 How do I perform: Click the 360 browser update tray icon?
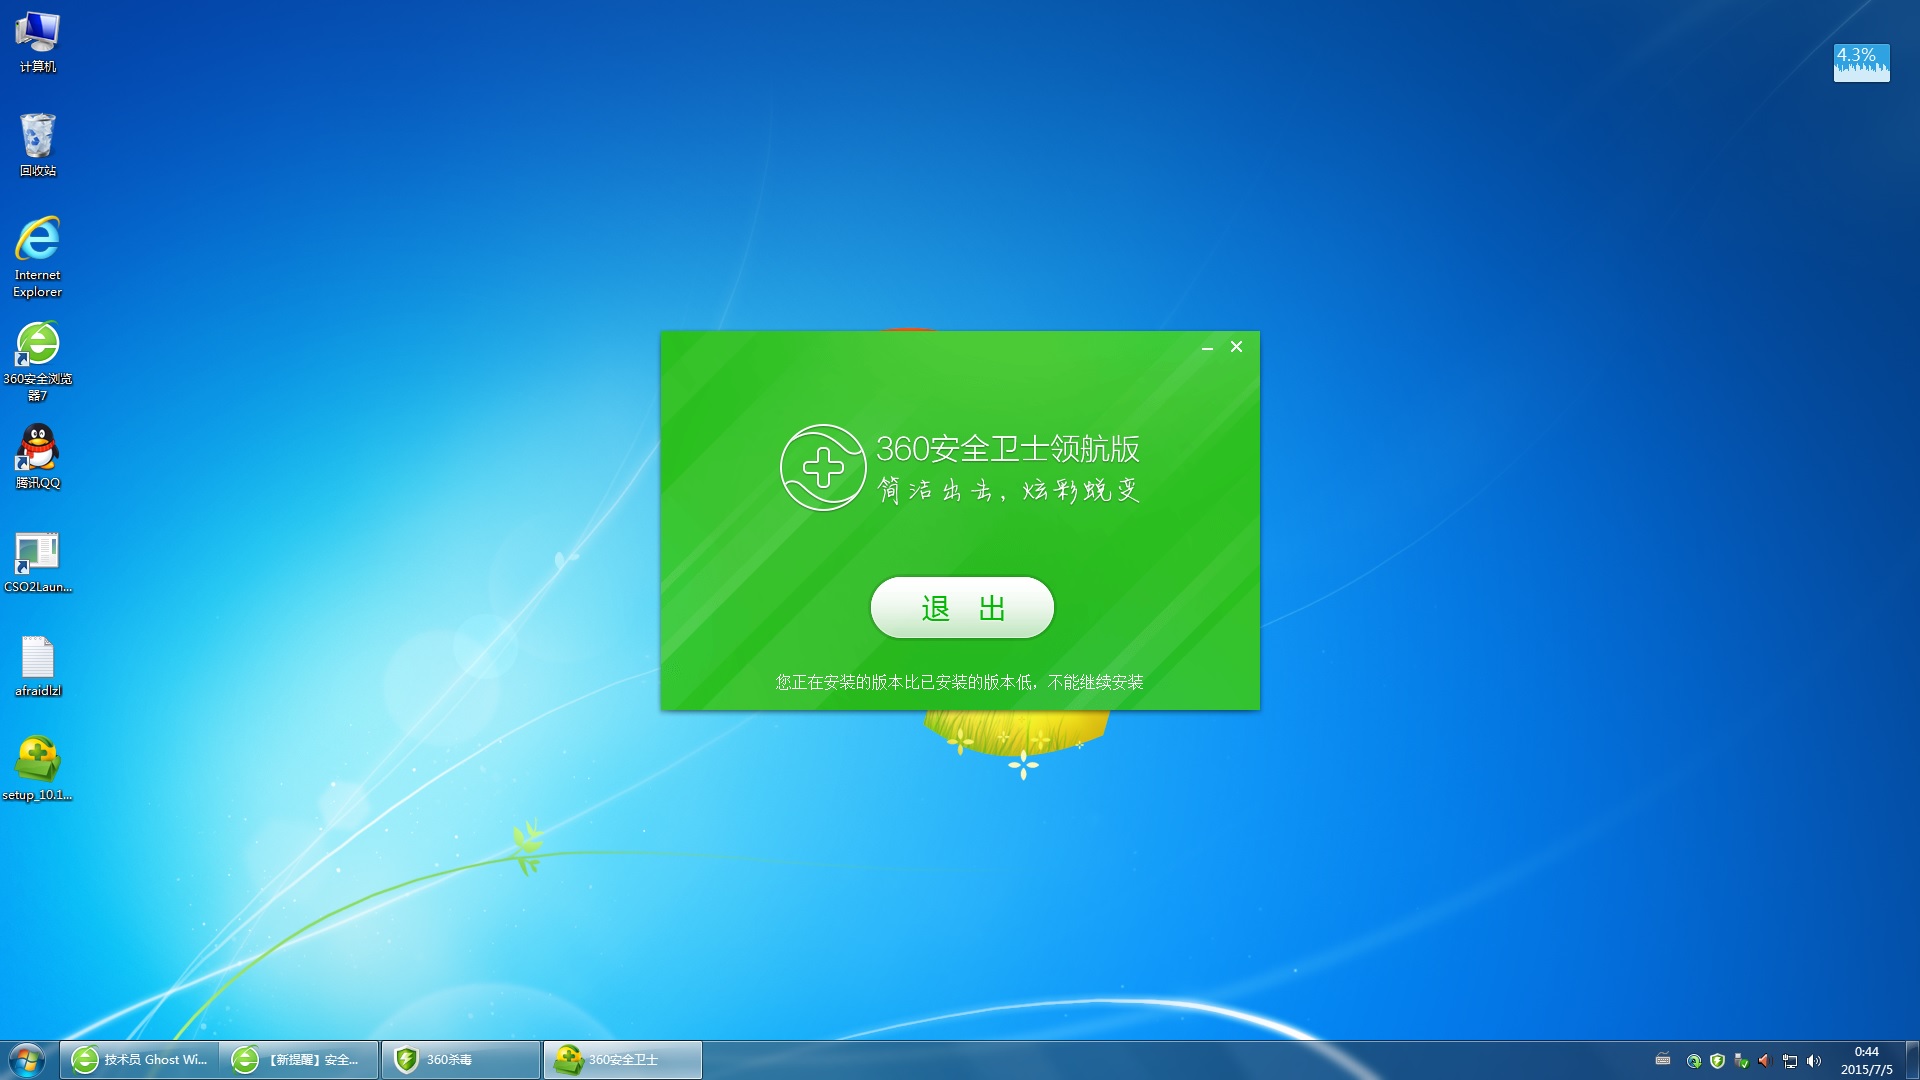pos(1694,1061)
